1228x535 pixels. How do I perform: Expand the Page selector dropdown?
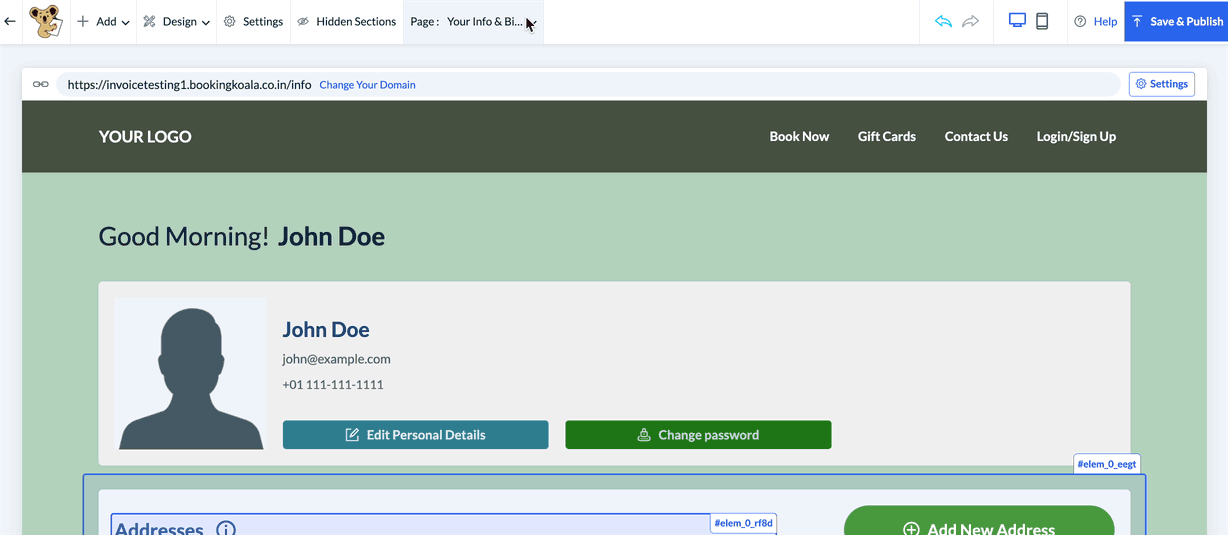click(474, 21)
